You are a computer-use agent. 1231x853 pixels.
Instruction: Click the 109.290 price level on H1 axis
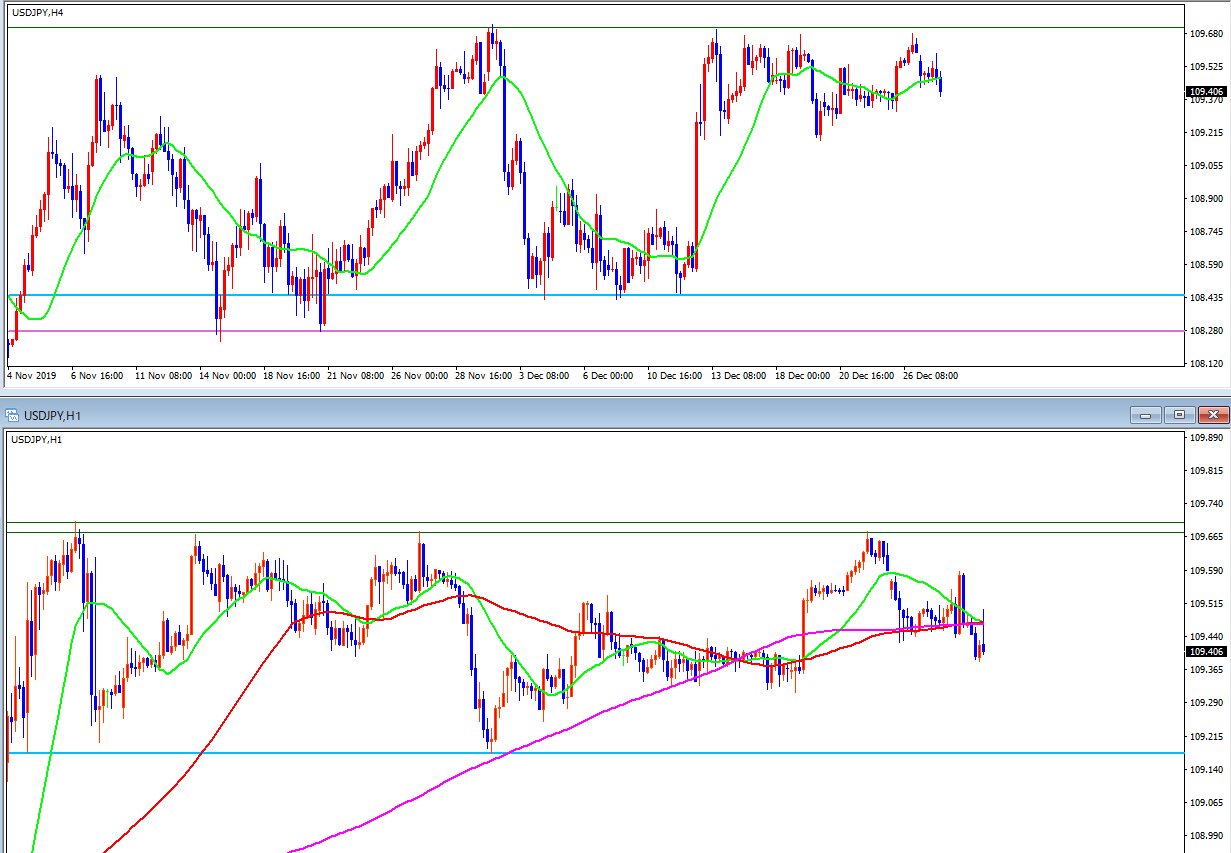click(1207, 702)
